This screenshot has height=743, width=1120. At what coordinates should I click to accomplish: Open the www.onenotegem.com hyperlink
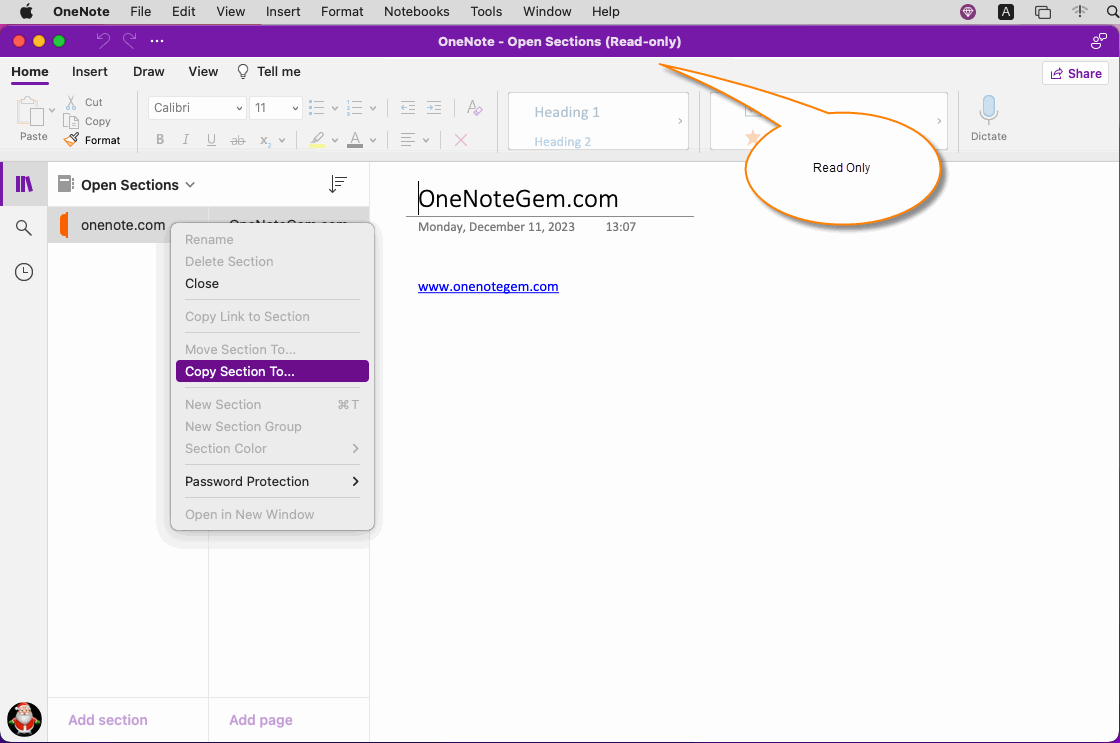(488, 287)
